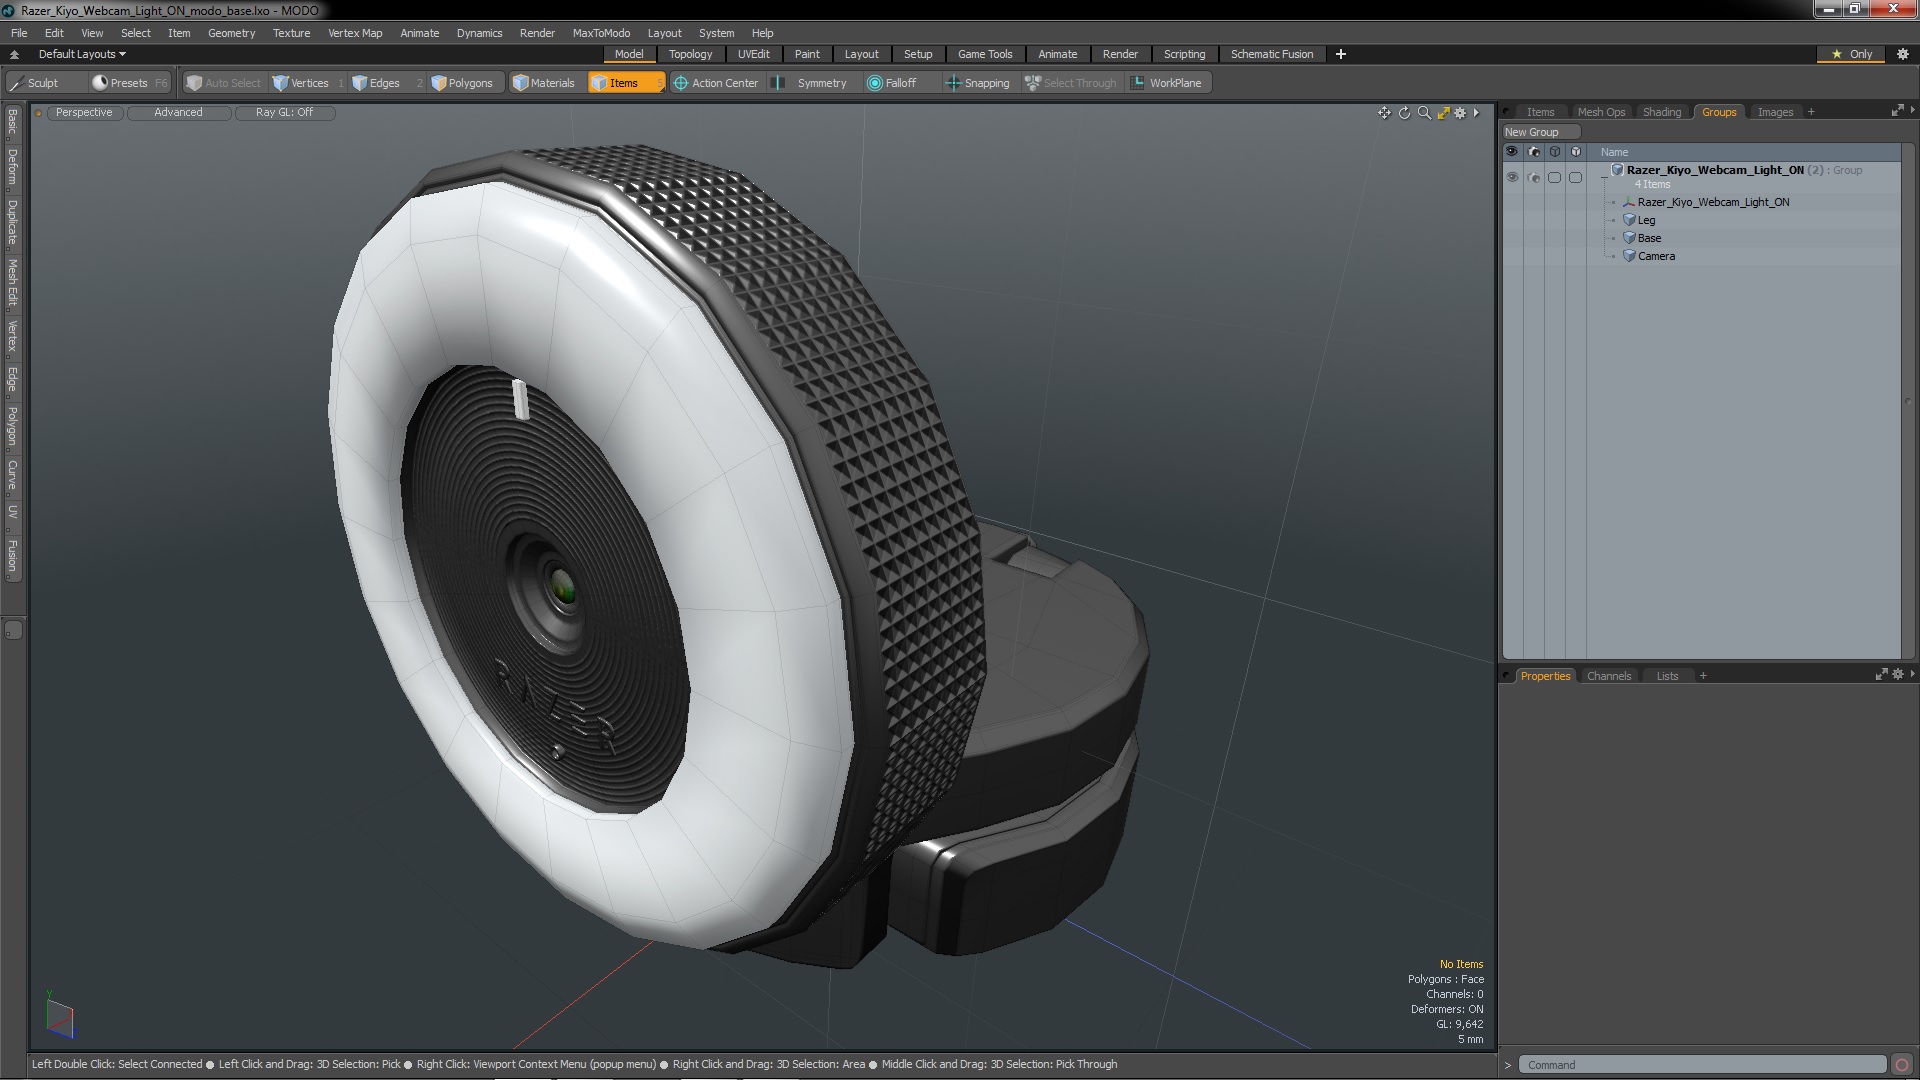Open the Geometry menu

click(231, 33)
